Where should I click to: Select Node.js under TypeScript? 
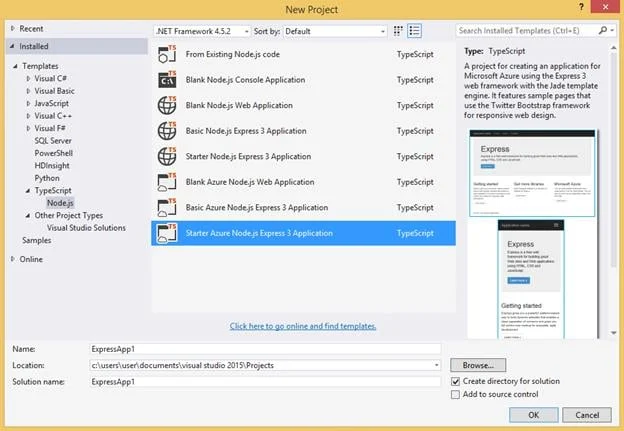60,203
